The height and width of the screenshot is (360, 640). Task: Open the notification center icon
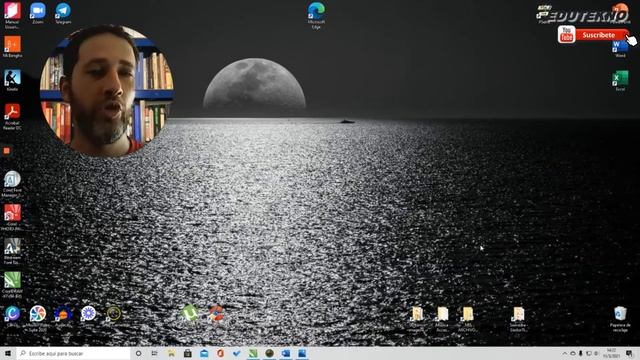pyautogui.click(x=629, y=353)
